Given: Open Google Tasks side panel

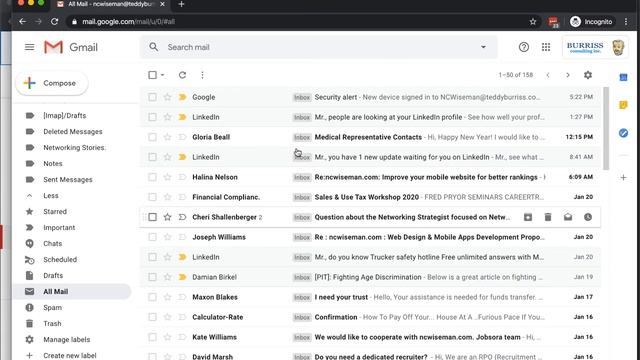Looking at the screenshot, I should click(623, 133).
